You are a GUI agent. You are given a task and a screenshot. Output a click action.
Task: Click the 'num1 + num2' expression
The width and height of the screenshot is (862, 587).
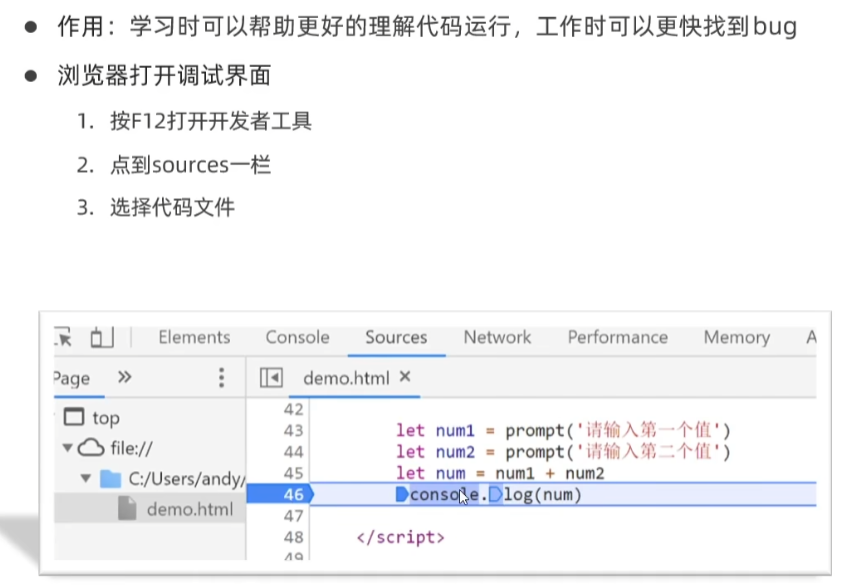coord(550,473)
